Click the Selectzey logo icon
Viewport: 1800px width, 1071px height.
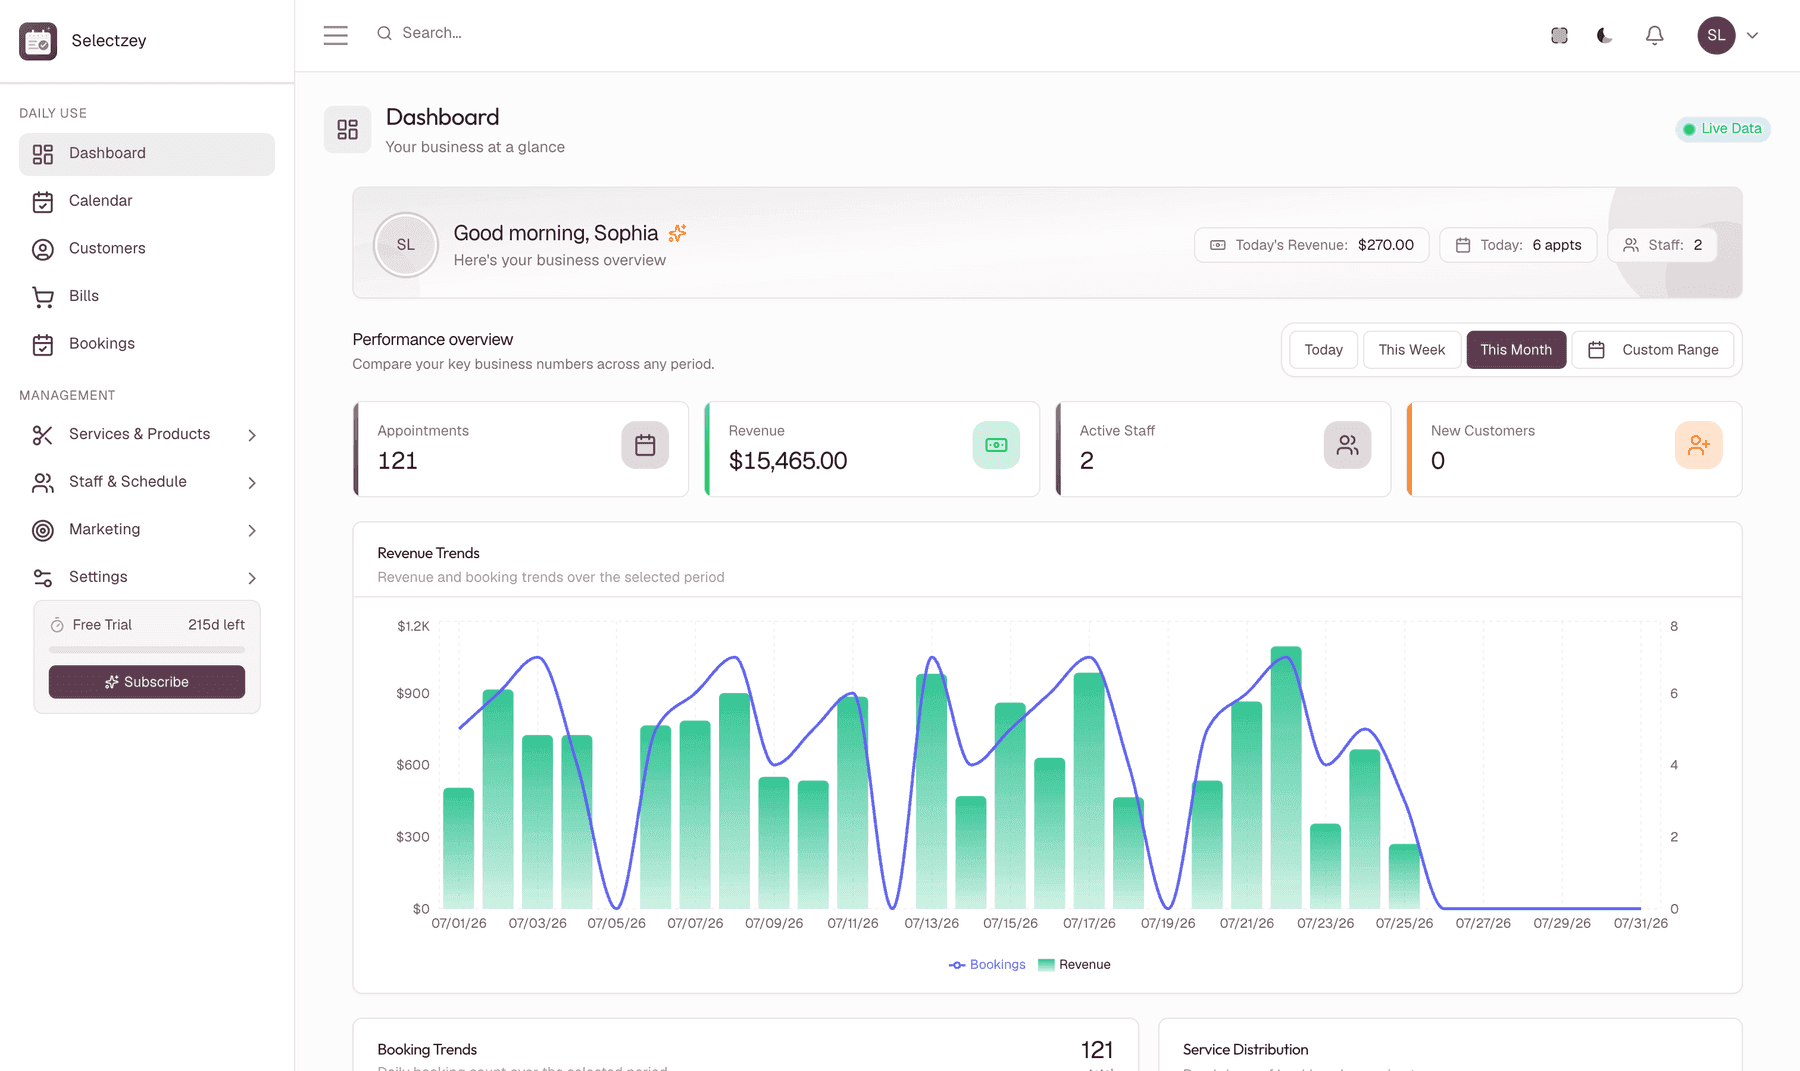pyautogui.click(x=38, y=41)
